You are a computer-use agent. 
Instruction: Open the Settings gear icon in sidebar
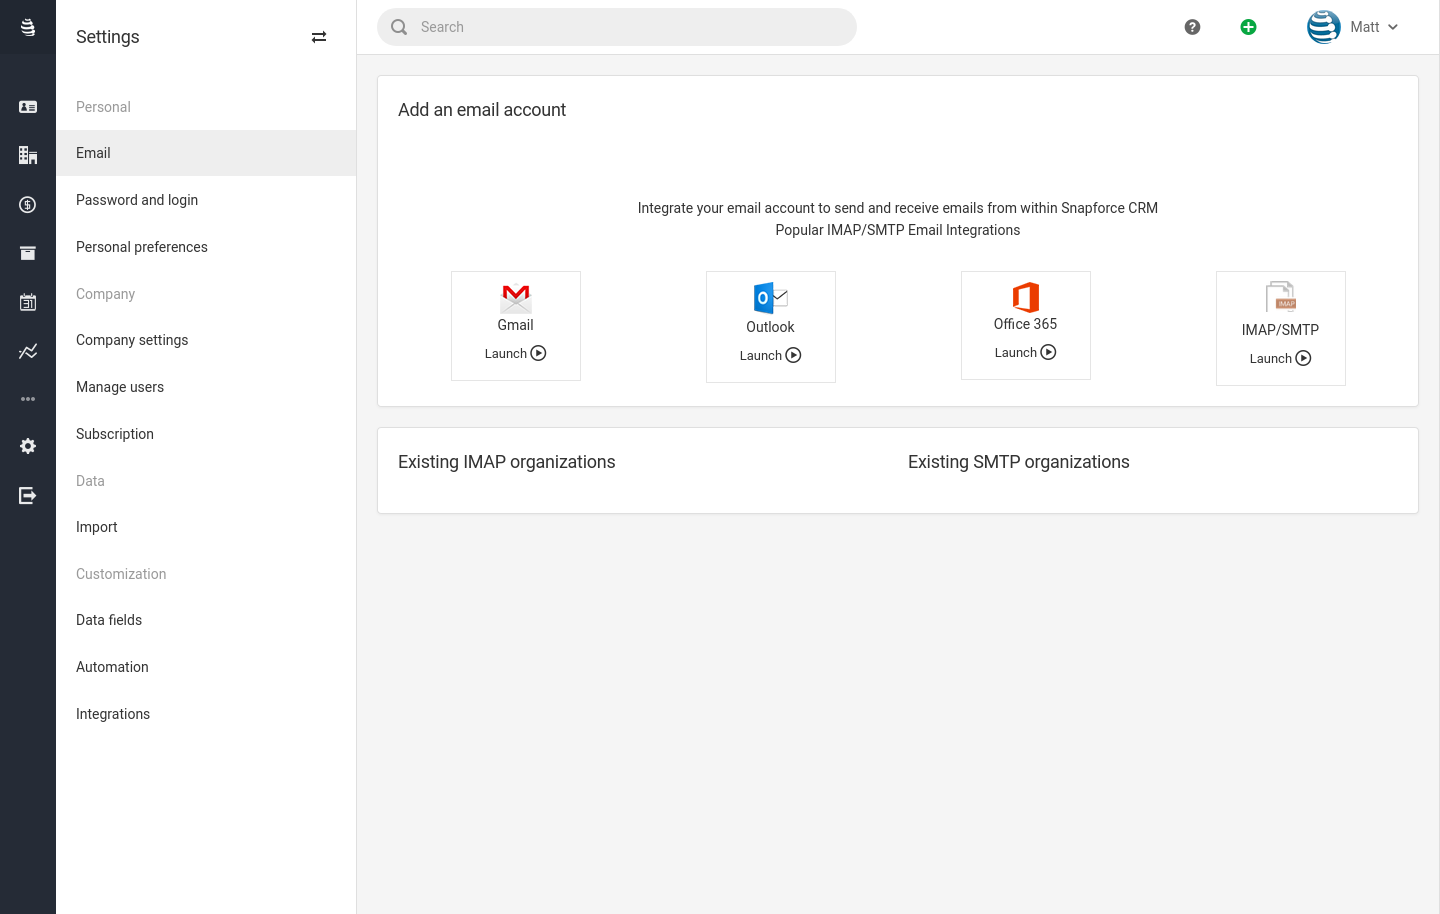coord(28,446)
